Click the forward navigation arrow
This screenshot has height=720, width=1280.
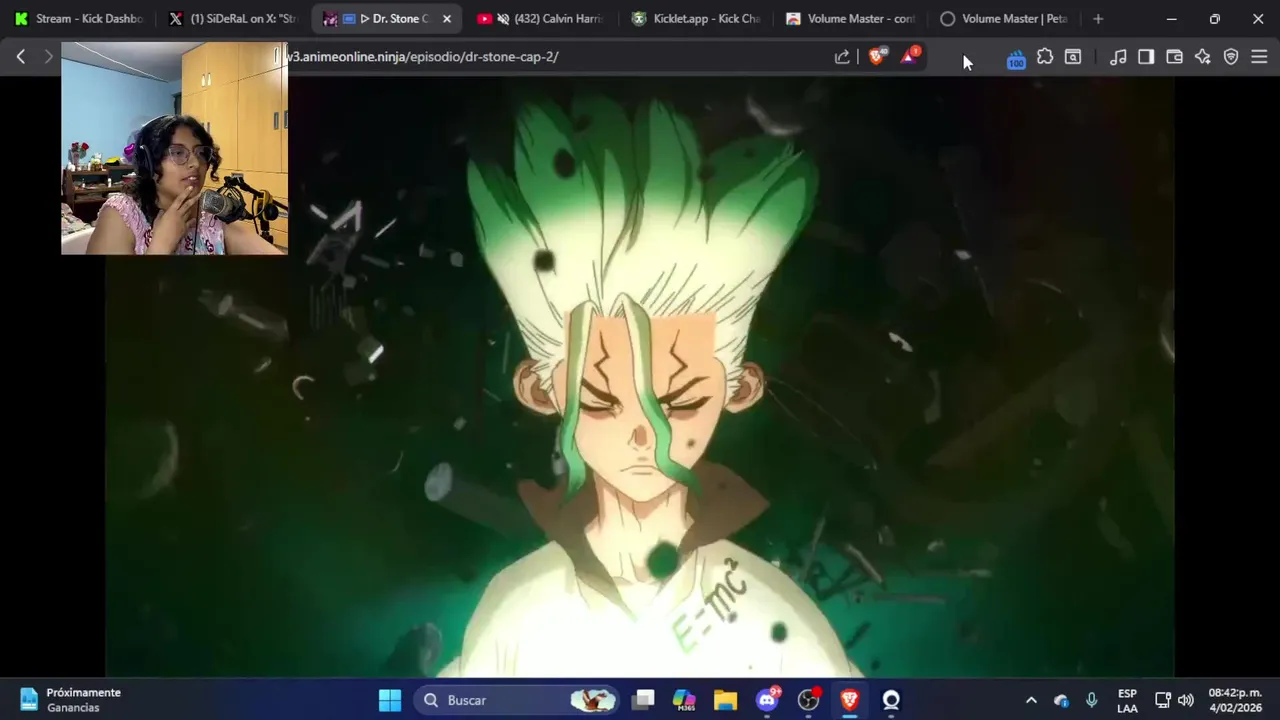point(48,57)
